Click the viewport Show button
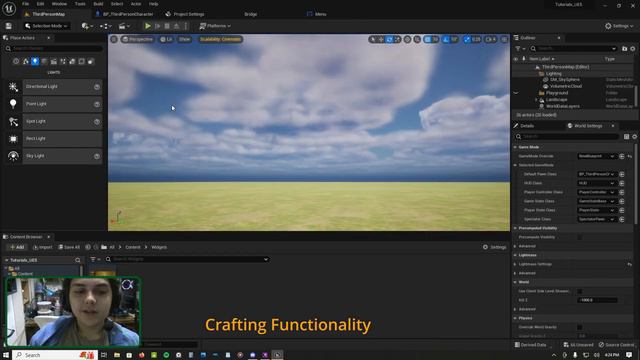 tap(184, 39)
